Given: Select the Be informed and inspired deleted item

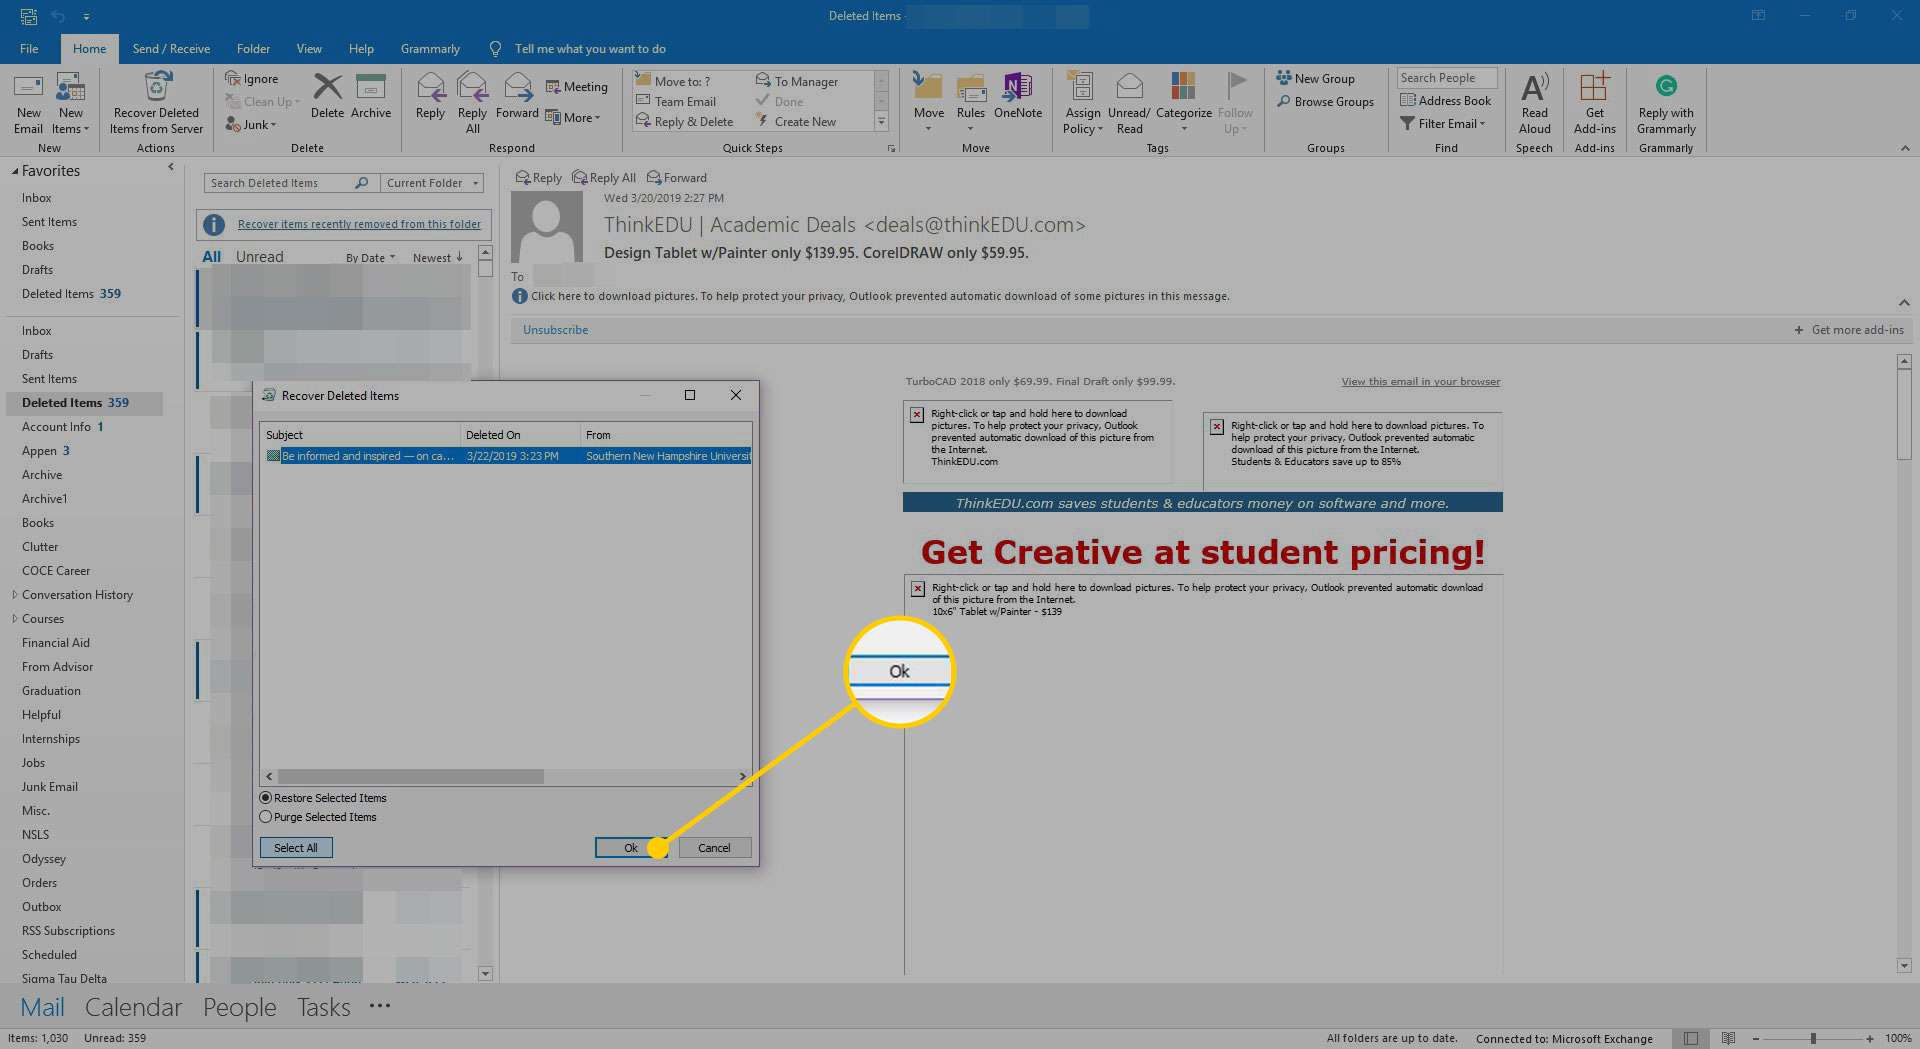Looking at the screenshot, I should (x=507, y=456).
